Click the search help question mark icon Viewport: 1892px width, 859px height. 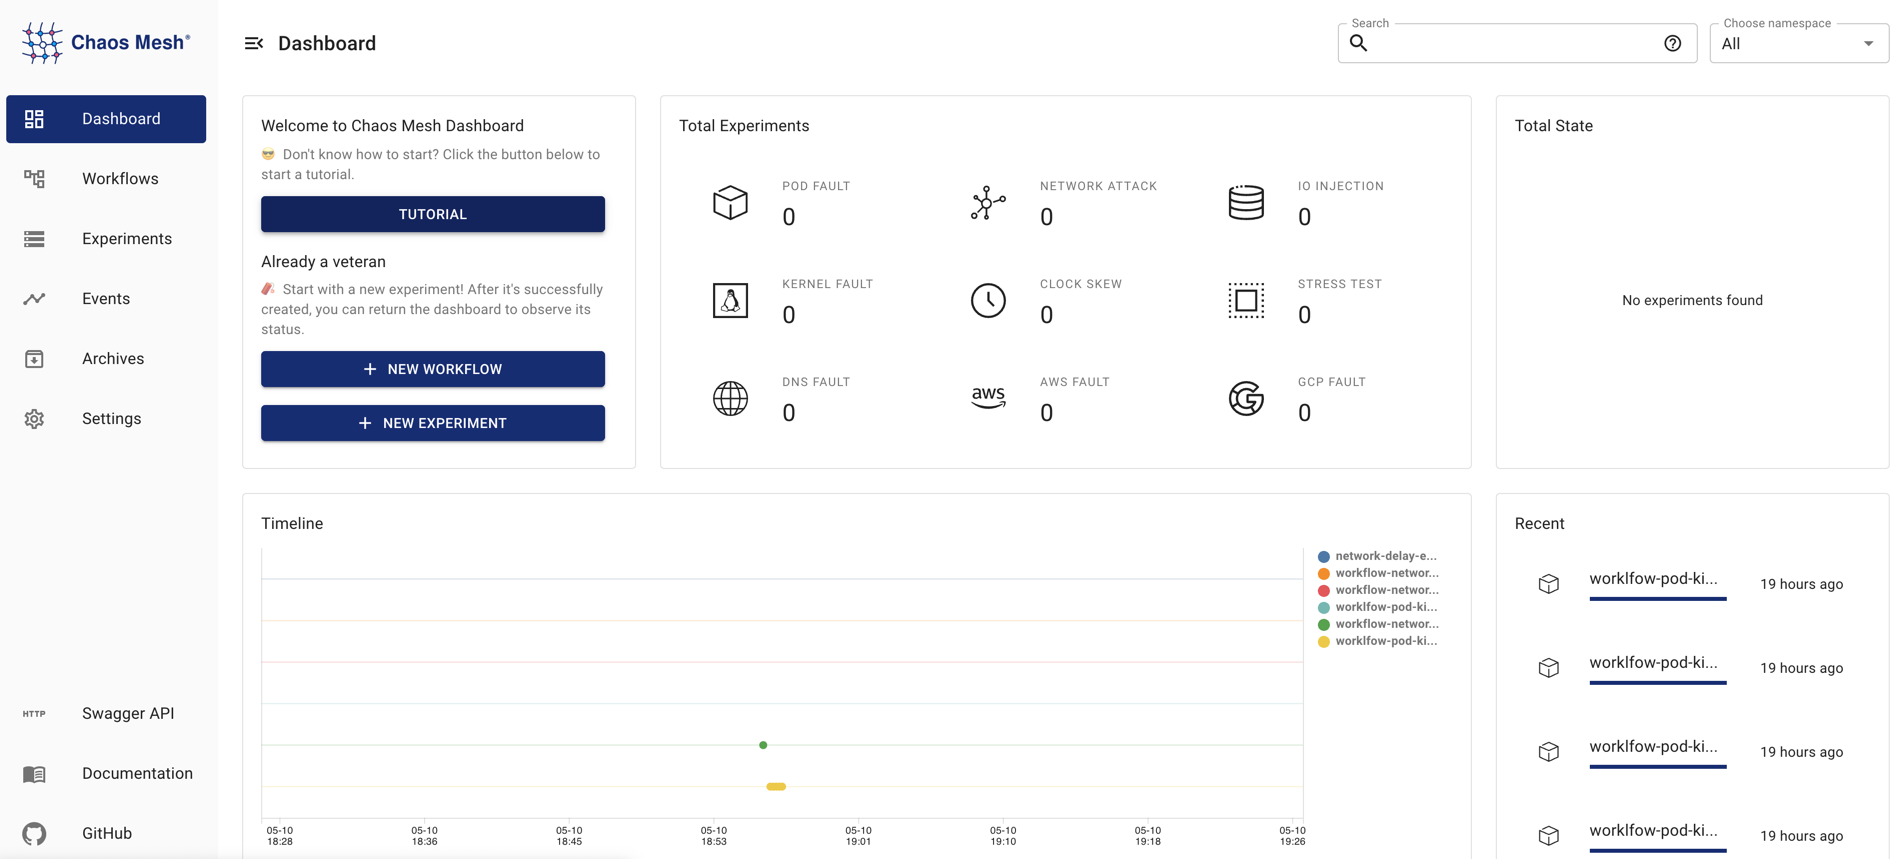[x=1672, y=43]
